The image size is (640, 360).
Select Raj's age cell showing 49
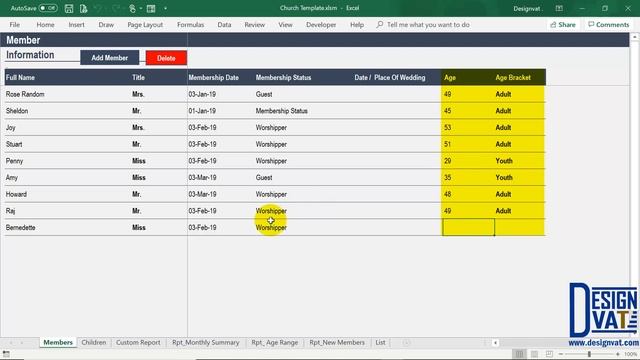coord(468,211)
